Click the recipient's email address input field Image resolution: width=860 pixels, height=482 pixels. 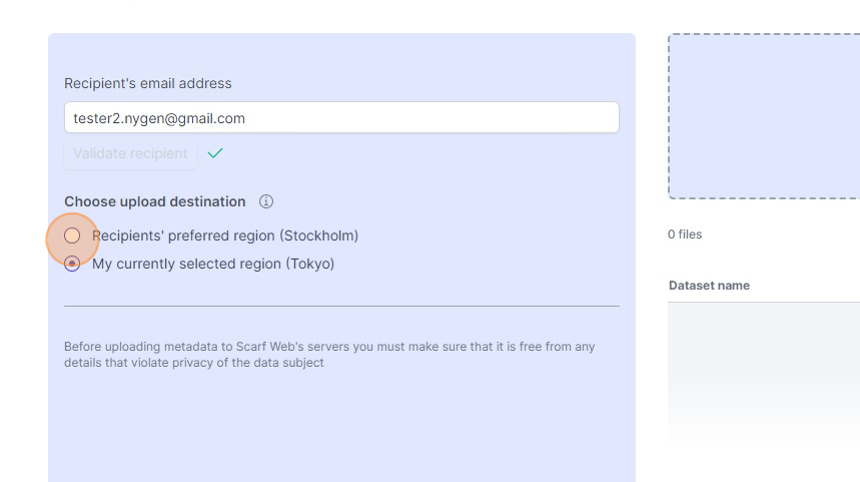(x=341, y=118)
